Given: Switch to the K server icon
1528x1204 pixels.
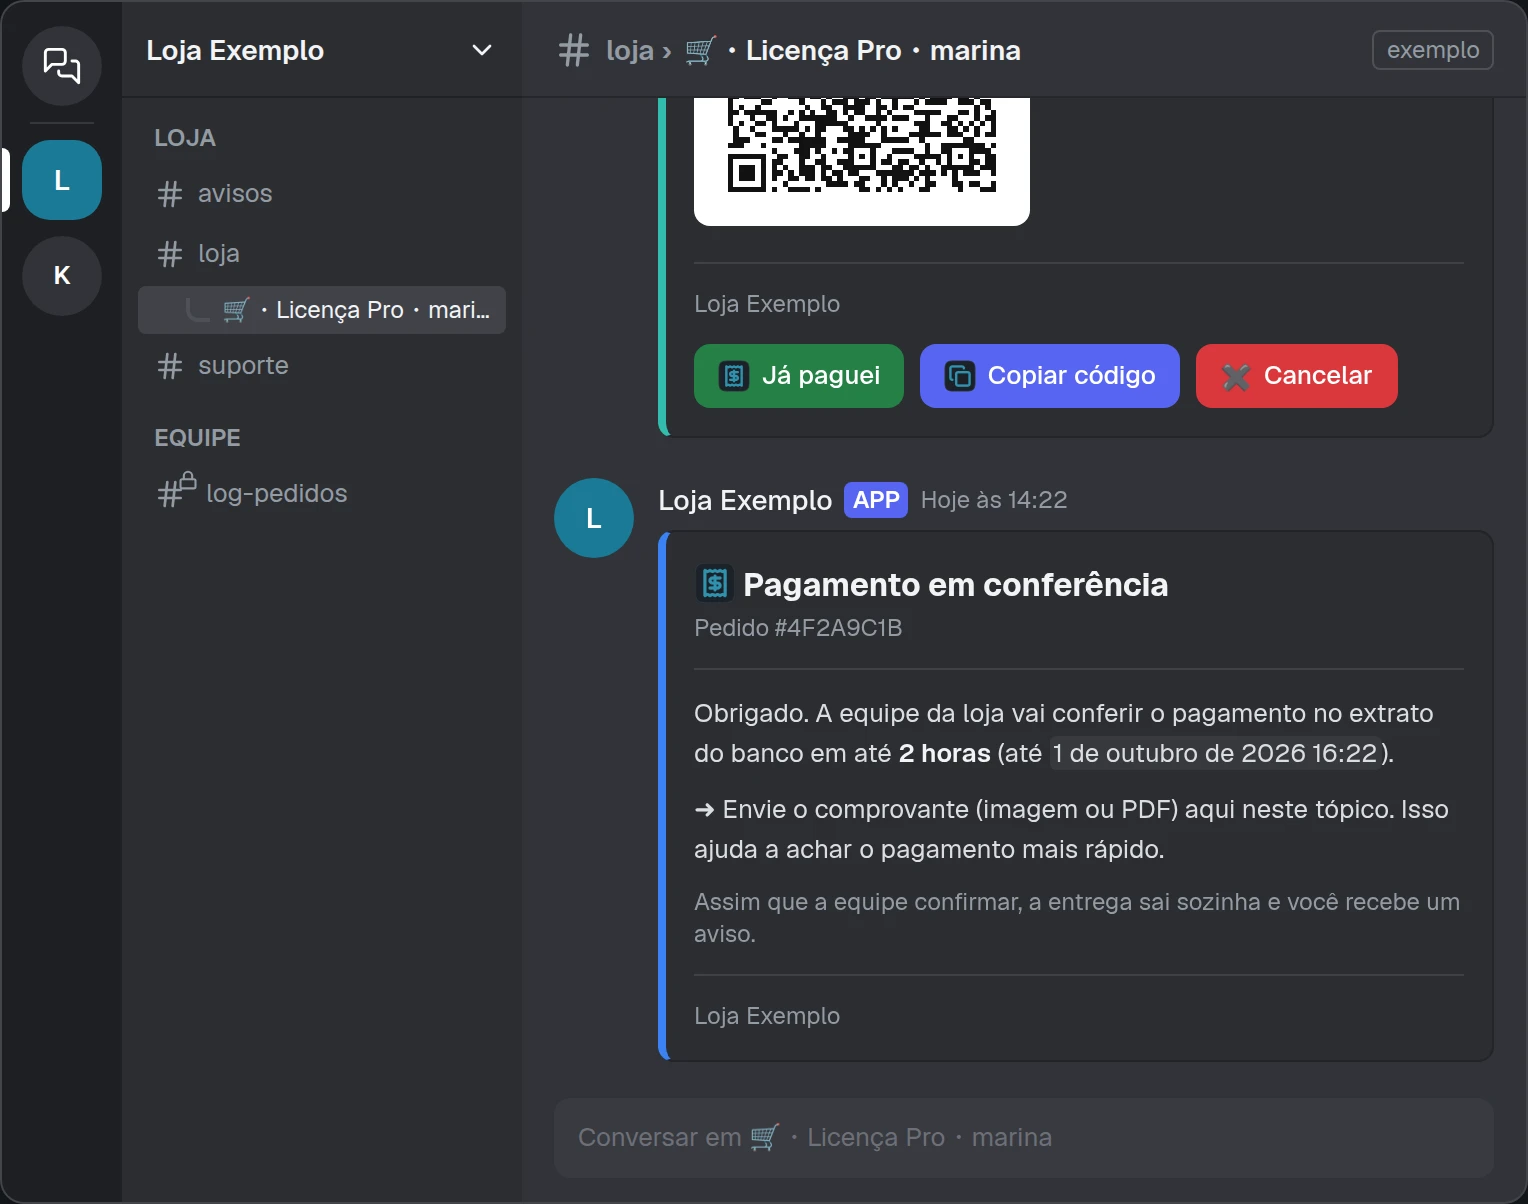Looking at the screenshot, I should click(62, 276).
